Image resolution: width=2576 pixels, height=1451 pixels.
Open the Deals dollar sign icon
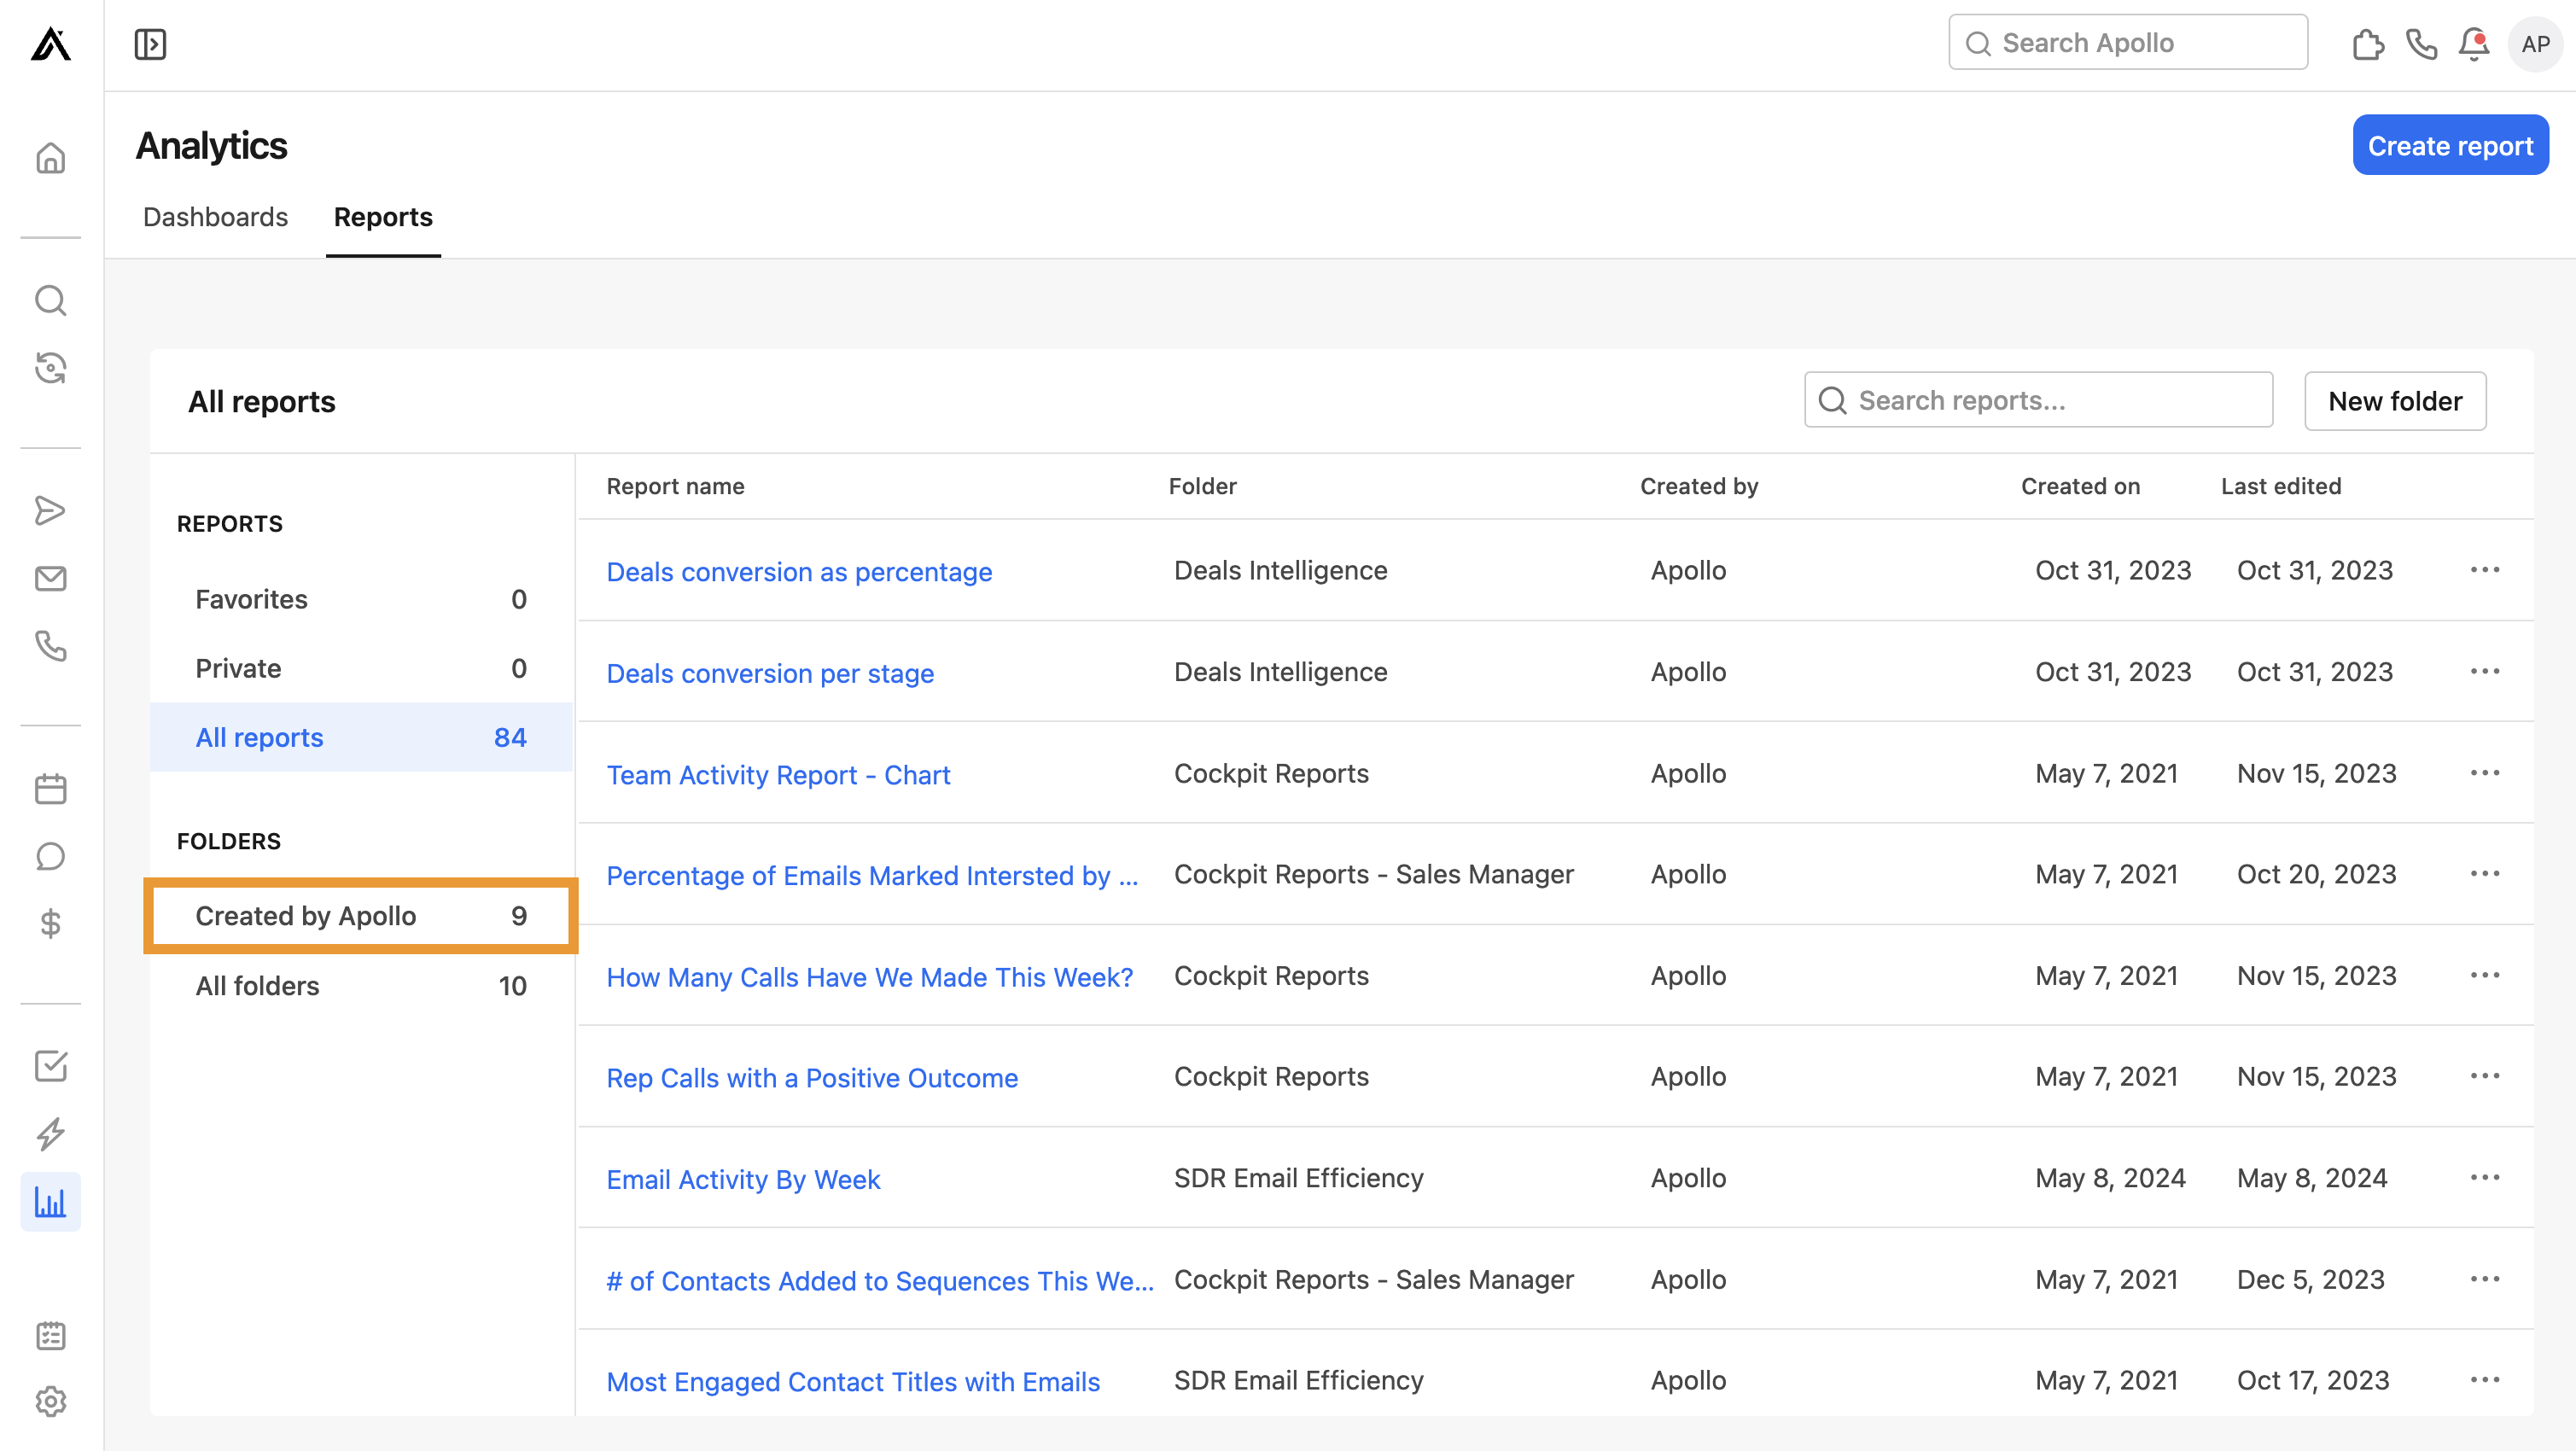[x=50, y=923]
